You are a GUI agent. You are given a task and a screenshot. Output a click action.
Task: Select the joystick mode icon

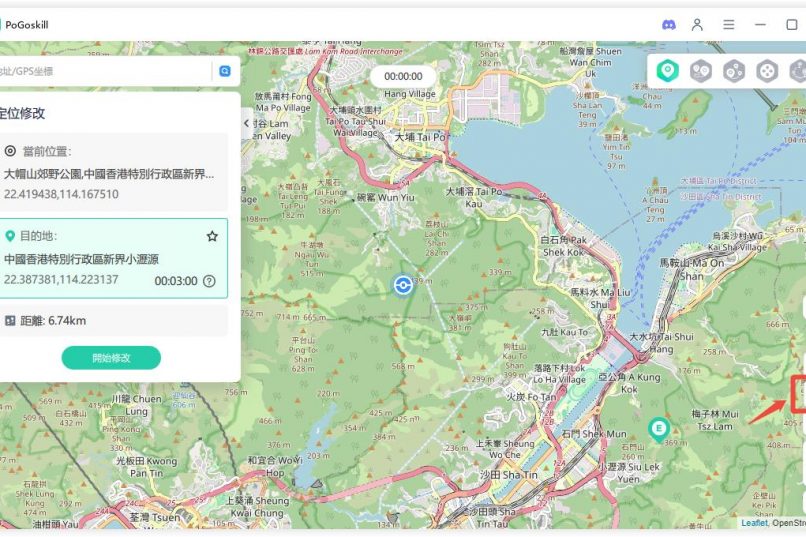click(767, 70)
